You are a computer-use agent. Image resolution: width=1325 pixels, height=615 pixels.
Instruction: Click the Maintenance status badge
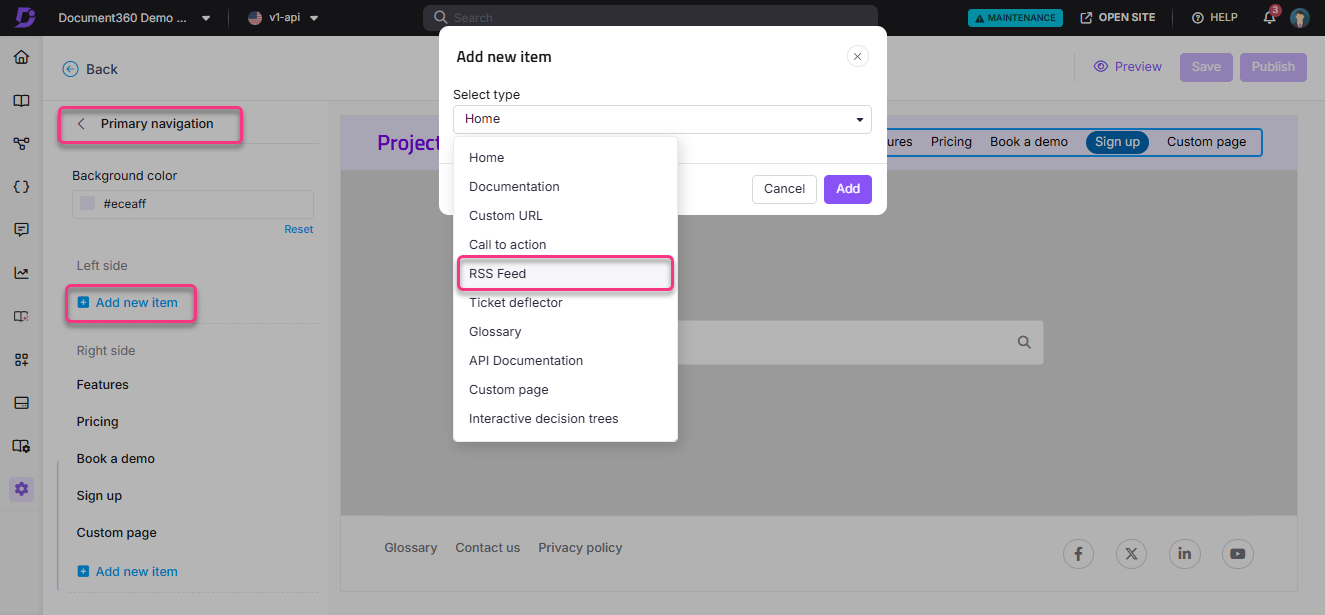(1015, 17)
